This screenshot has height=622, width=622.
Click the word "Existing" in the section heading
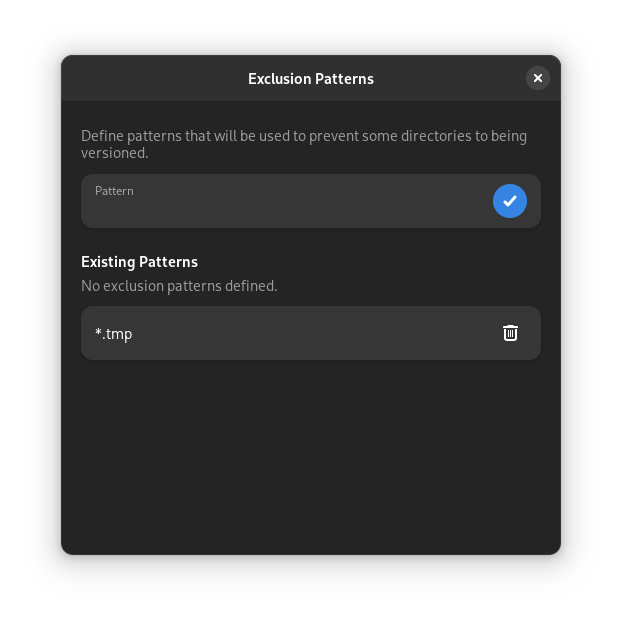[108, 262]
